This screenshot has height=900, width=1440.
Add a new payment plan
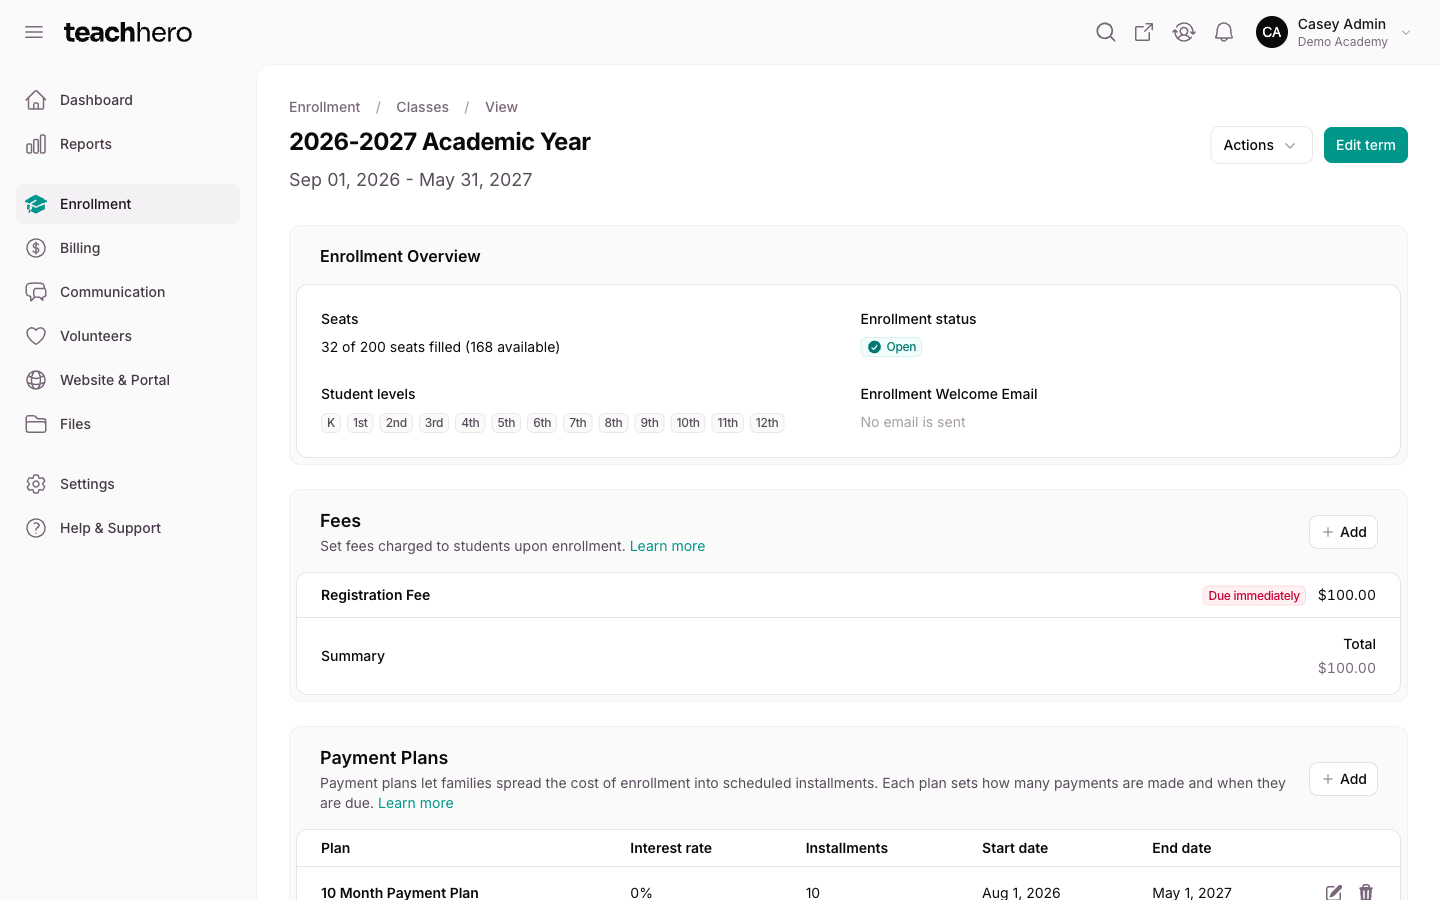[x=1343, y=779]
